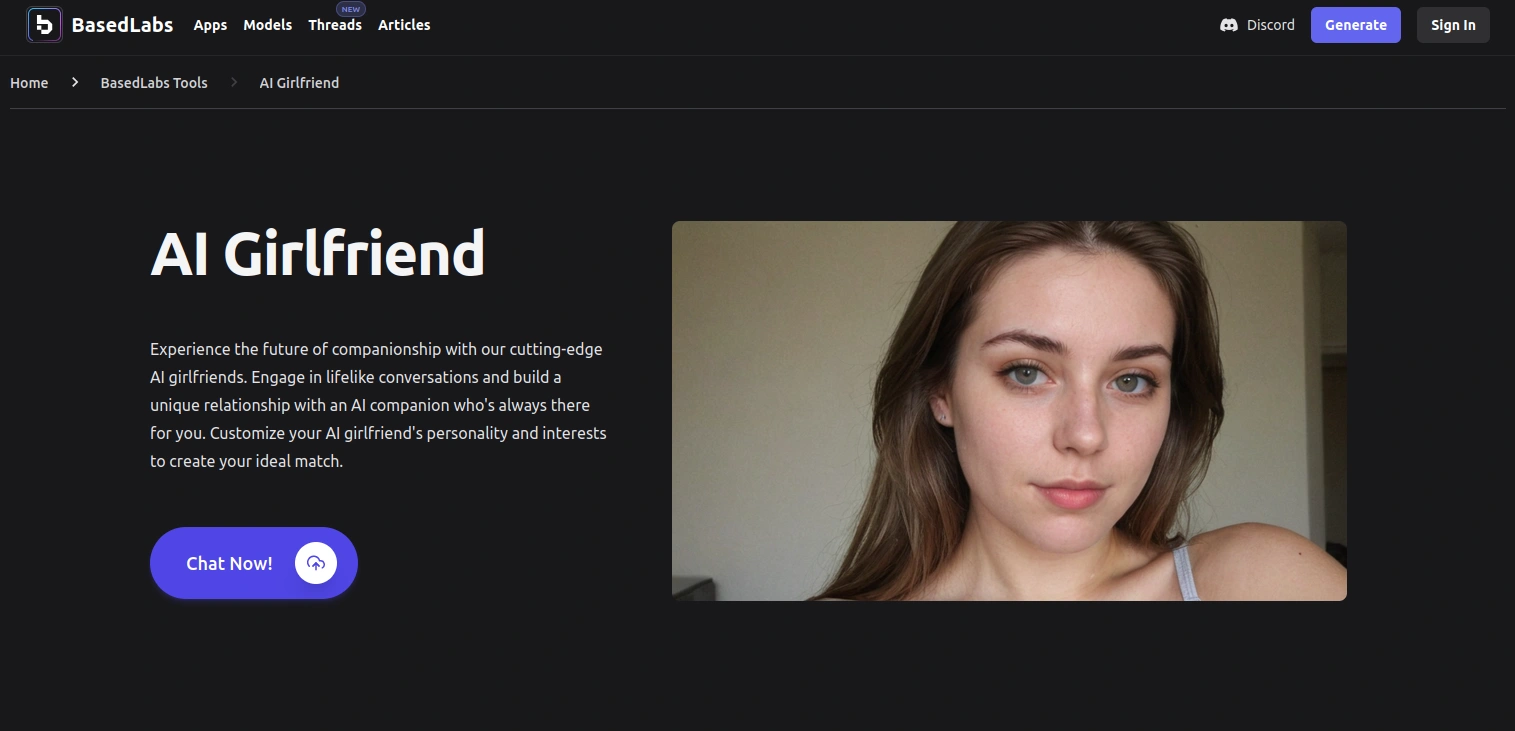Open BasedLabs Tools breadcrumb link
The width and height of the screenshot is (1515, 731).
[x=154, y=82]
